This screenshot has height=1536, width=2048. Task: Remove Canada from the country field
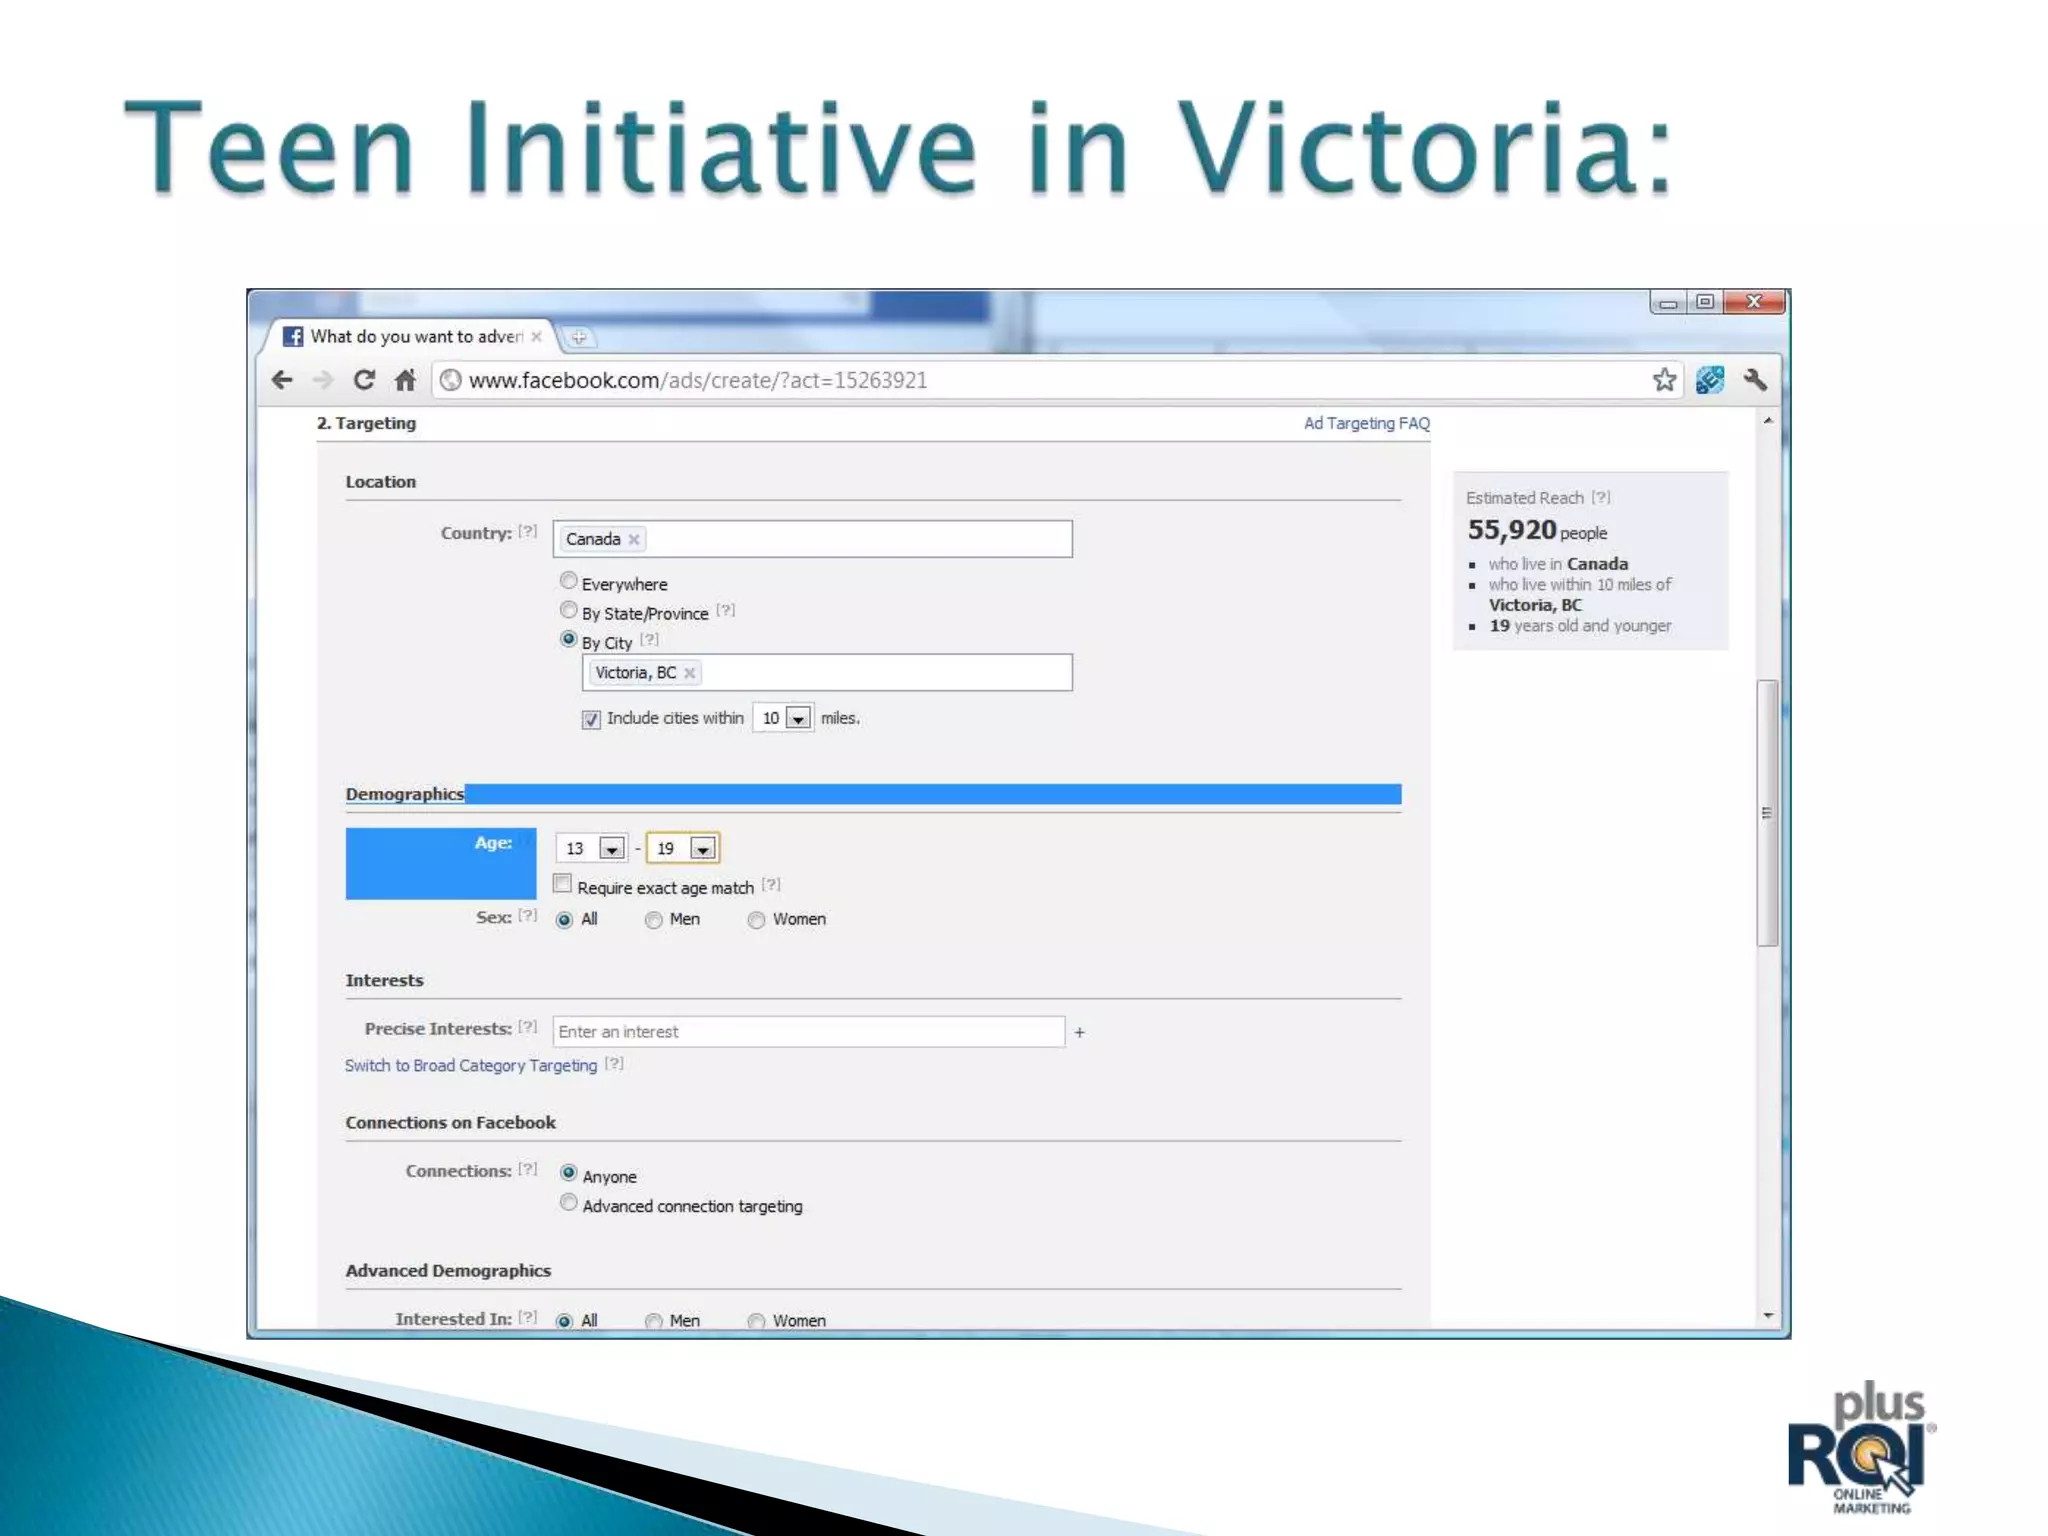[634, 539]
